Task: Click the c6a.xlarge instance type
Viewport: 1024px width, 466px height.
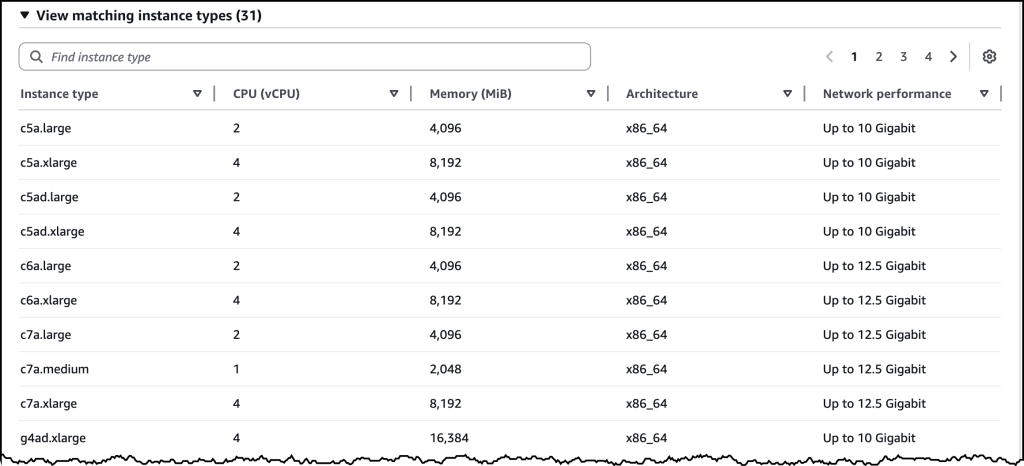Action: pos(48,300)
